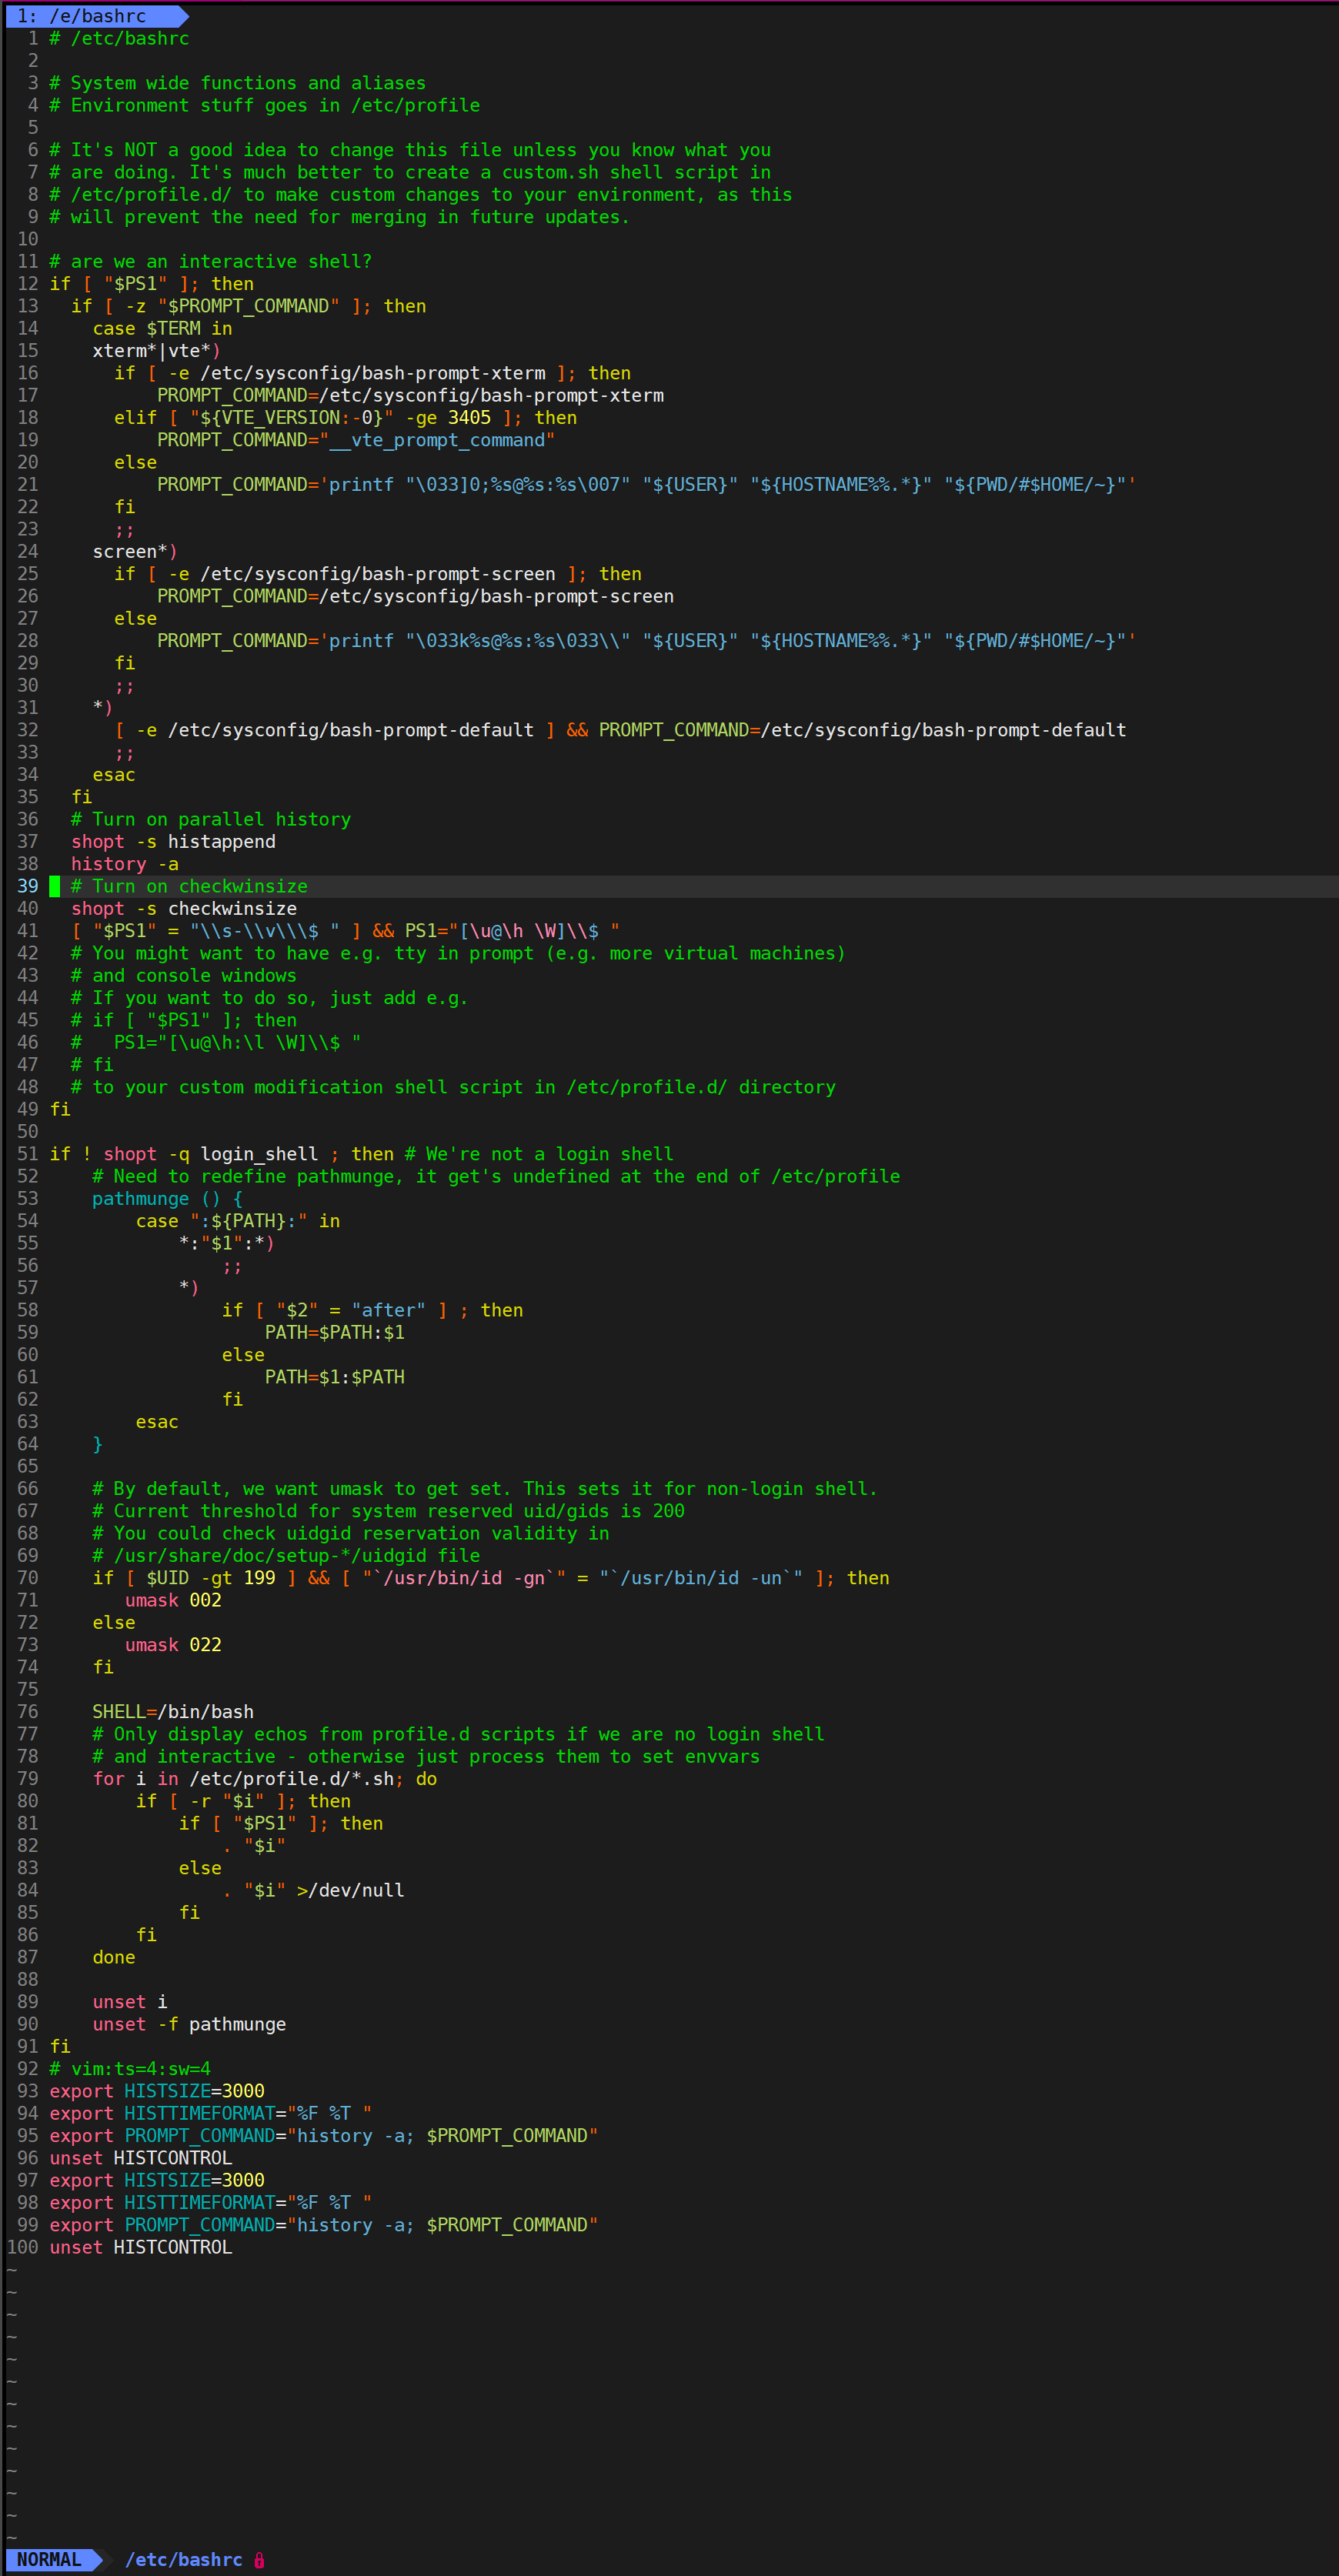Click 'unset HISTCONTROL' on line 100

pos(141,2247)
